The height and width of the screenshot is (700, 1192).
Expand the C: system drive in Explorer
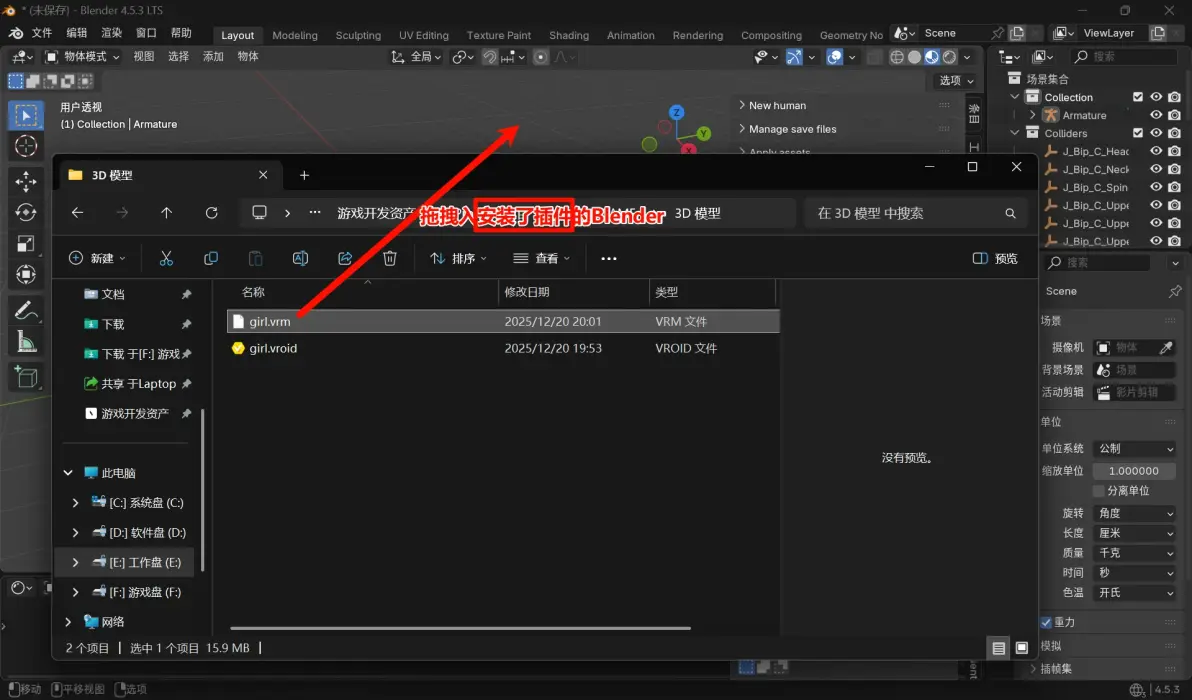click(75, 502)
